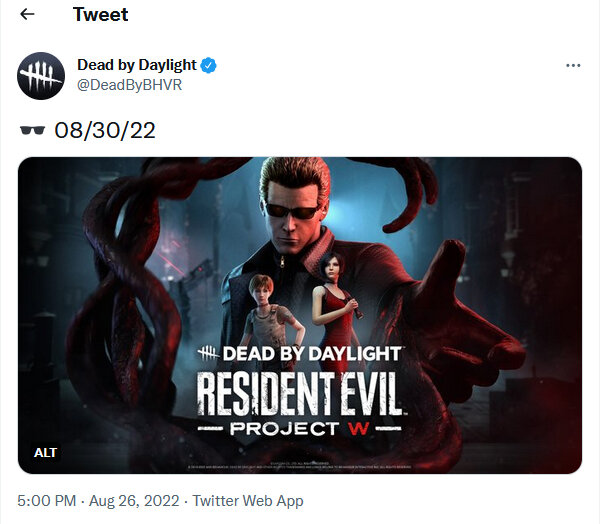Open the Dead by Daylight display name

click(x=137, y=65)
